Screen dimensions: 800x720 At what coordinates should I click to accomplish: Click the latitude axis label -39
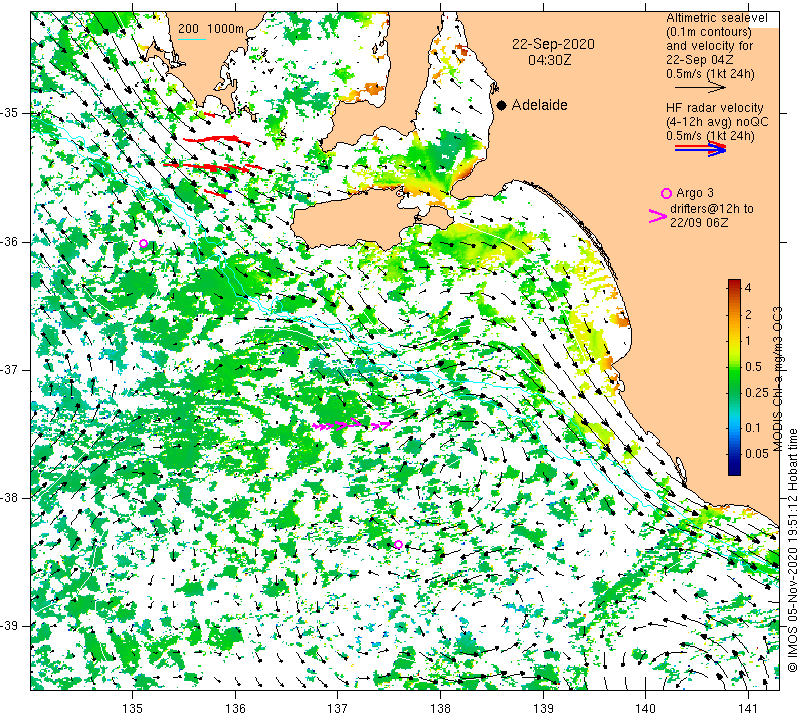point(10,626)
